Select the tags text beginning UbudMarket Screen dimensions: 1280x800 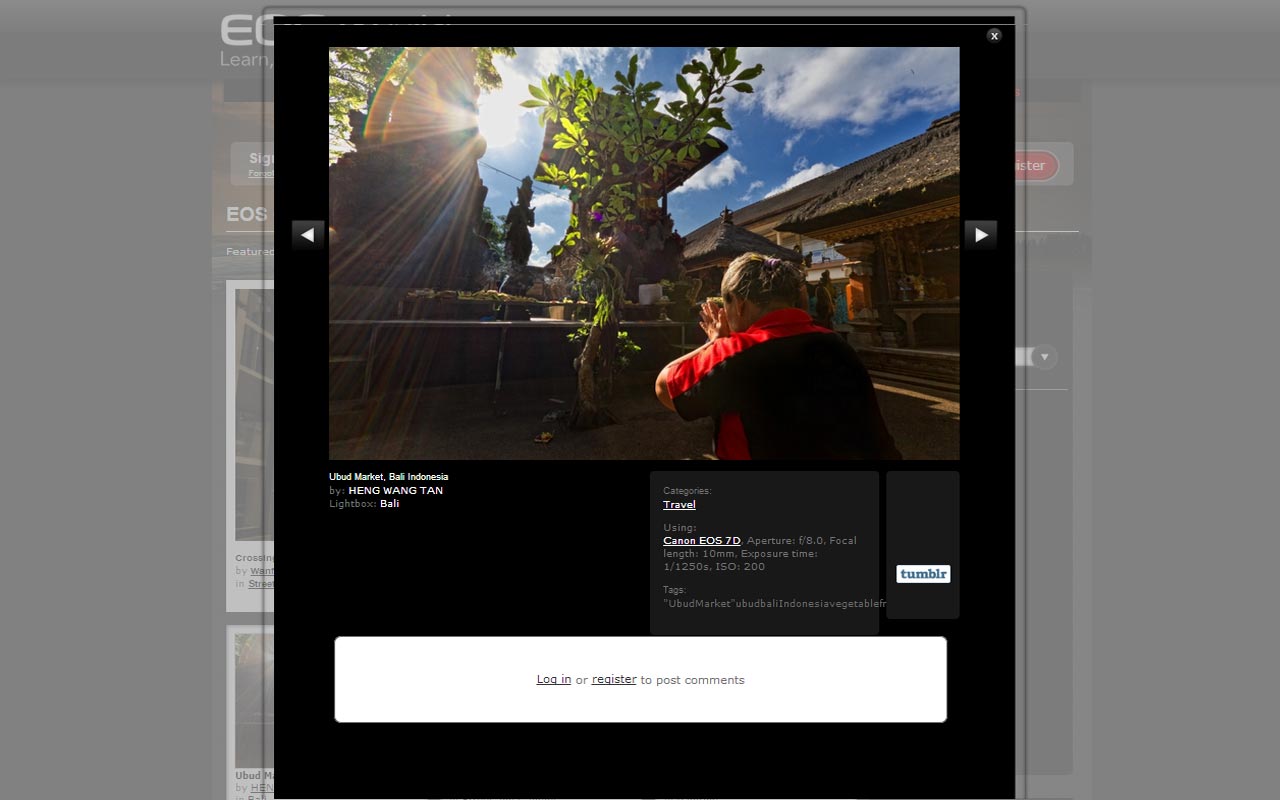click(x=774, y=604)
